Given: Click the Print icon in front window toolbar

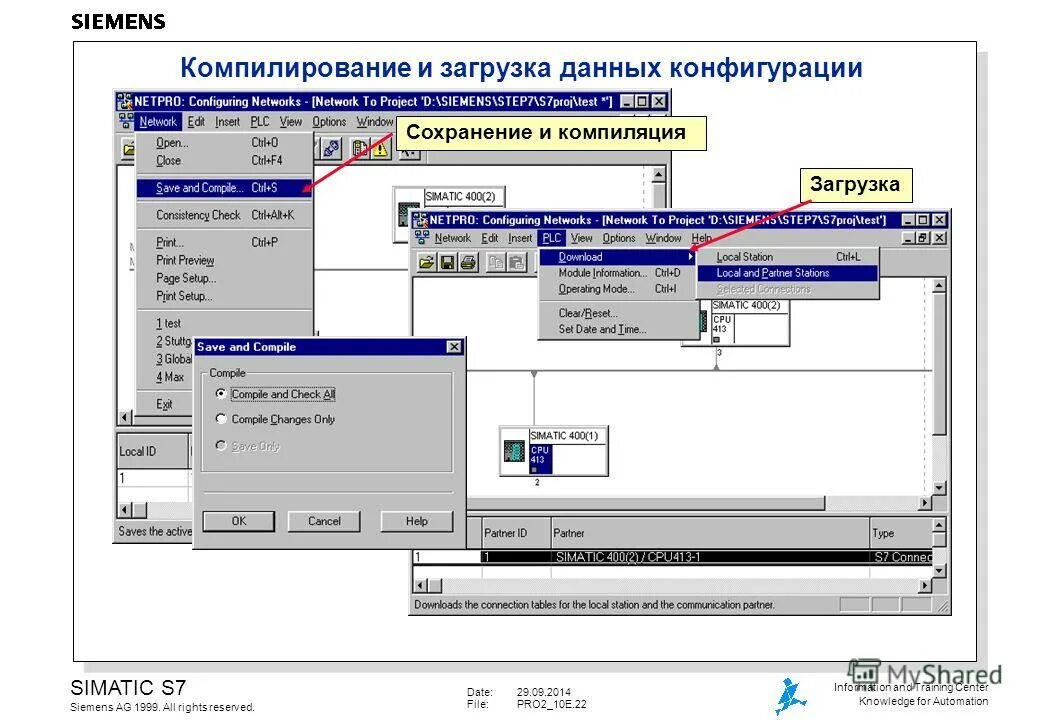Looking at the screenshot, I should coord(469,263).
